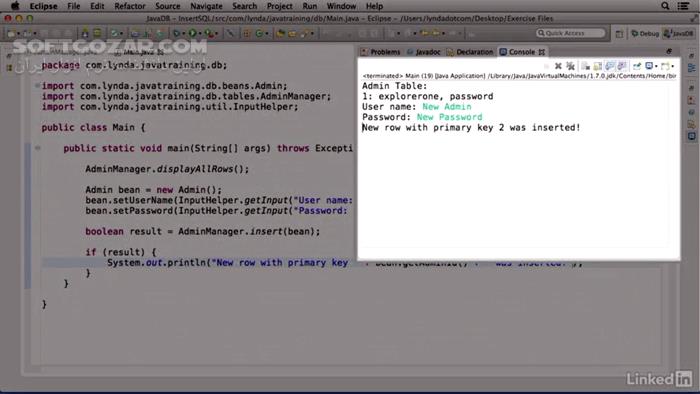The width and height of the screenshot is (700, 394).
Task: Open the Debug launch dropdown arrow
Action: click(x=183, y=33)
